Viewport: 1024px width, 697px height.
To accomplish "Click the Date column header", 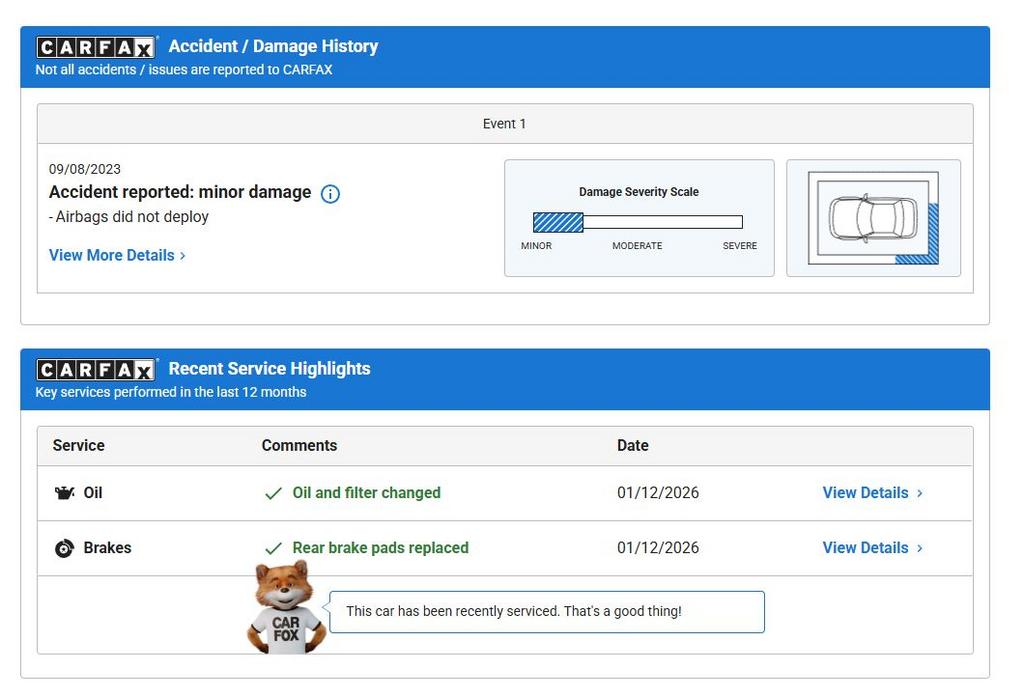I will click(632, 446).
